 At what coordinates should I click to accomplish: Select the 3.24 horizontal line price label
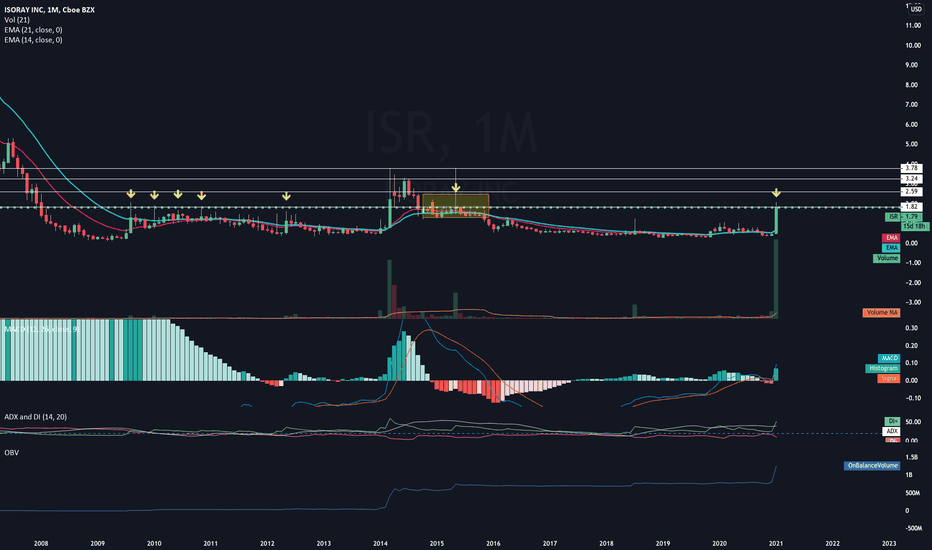pyautogui.click(x=911, y=178)
